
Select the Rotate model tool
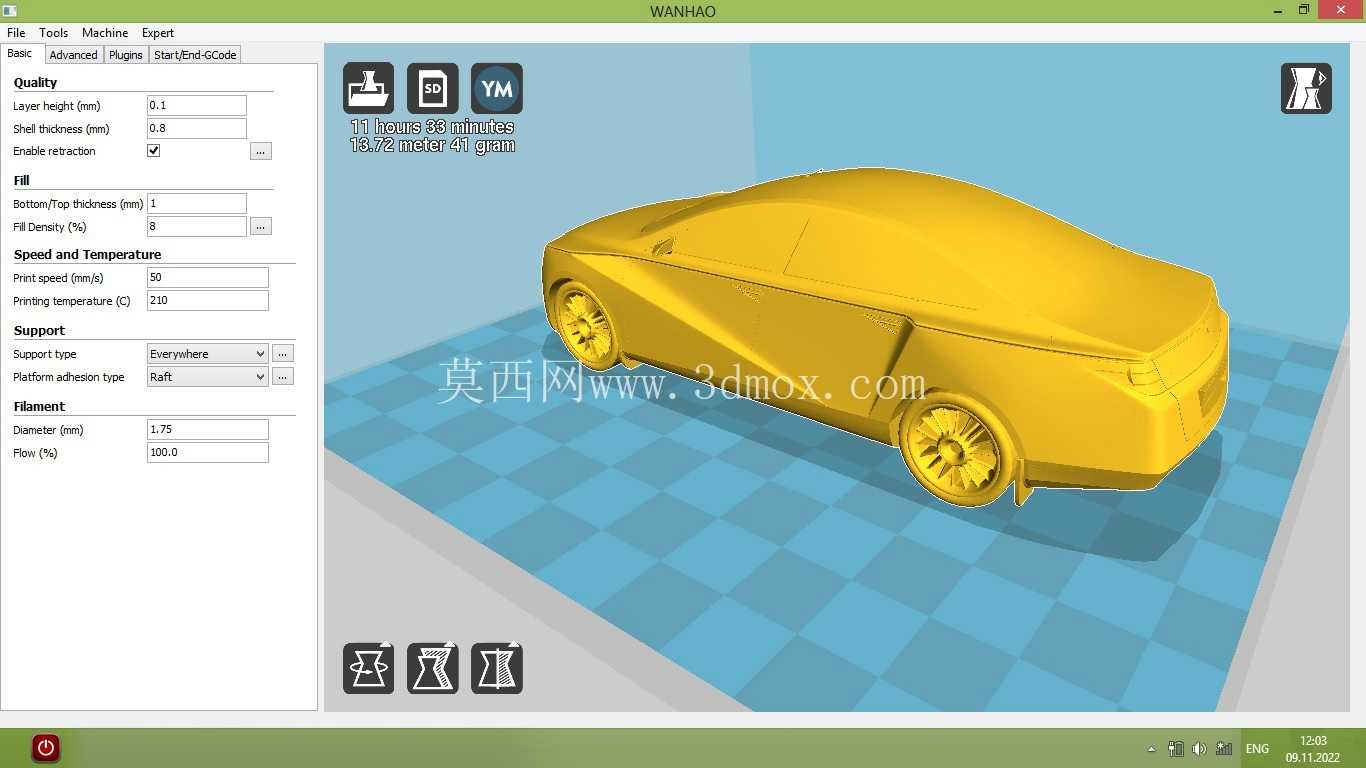click(x=369, y=668)
